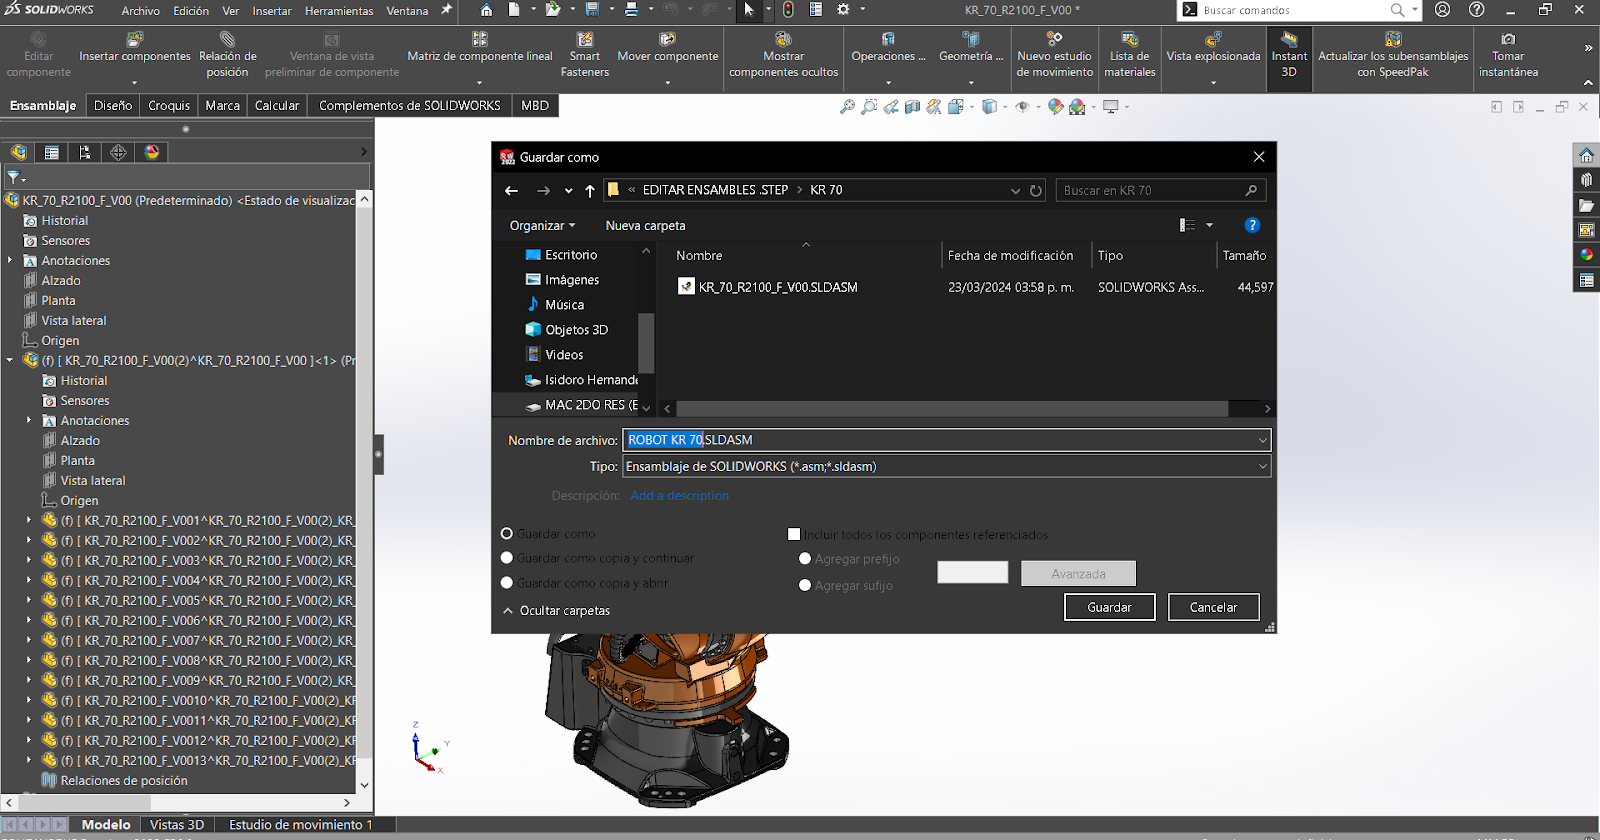
Task: Open address bar path history dropdown
Action: [x=1015, y=190]
